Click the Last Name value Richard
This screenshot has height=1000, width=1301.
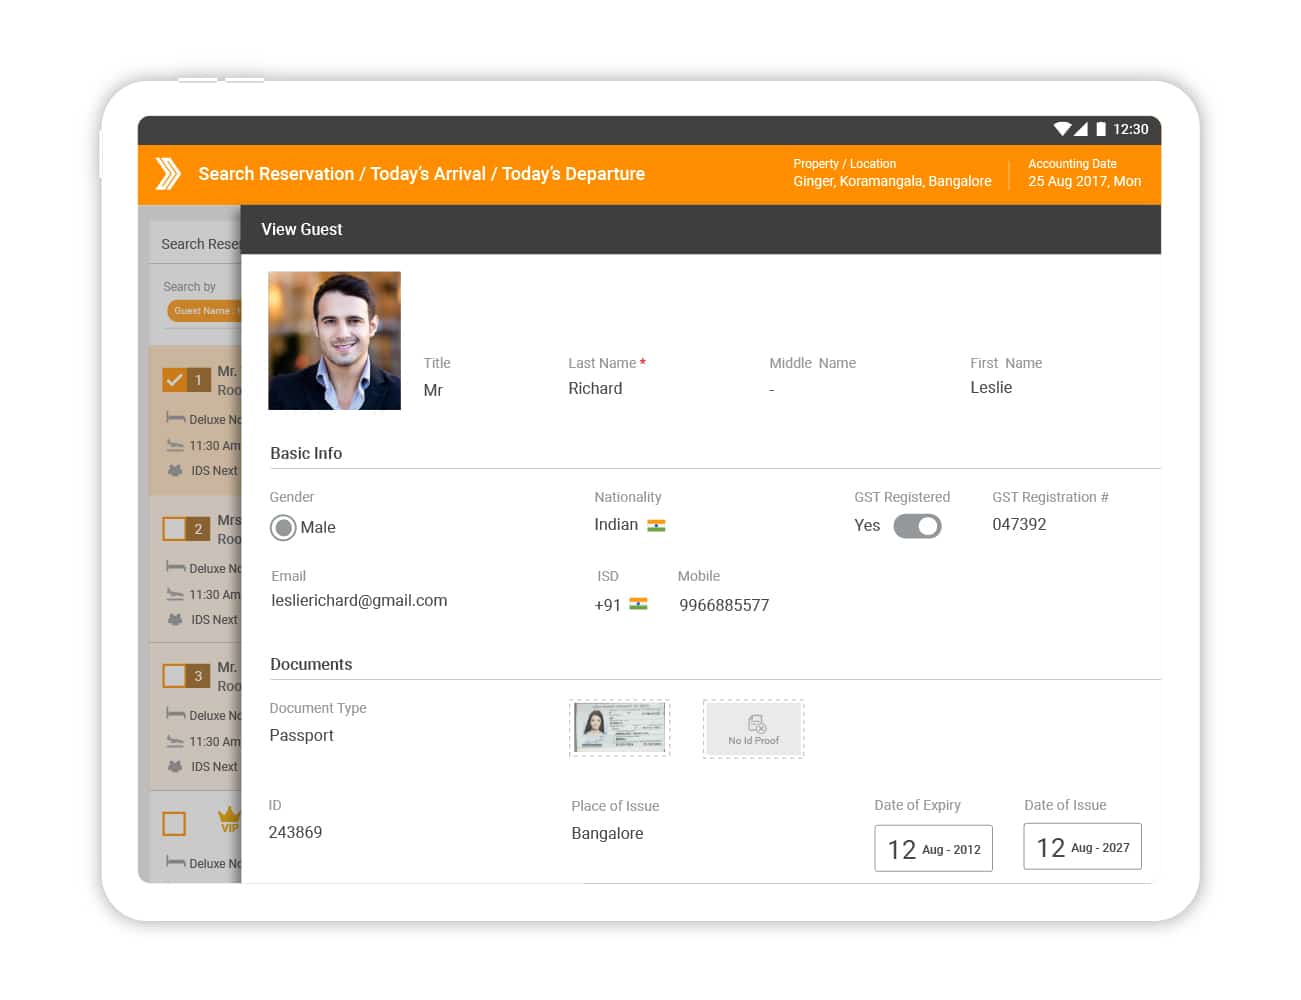click(x=595, y=389)
